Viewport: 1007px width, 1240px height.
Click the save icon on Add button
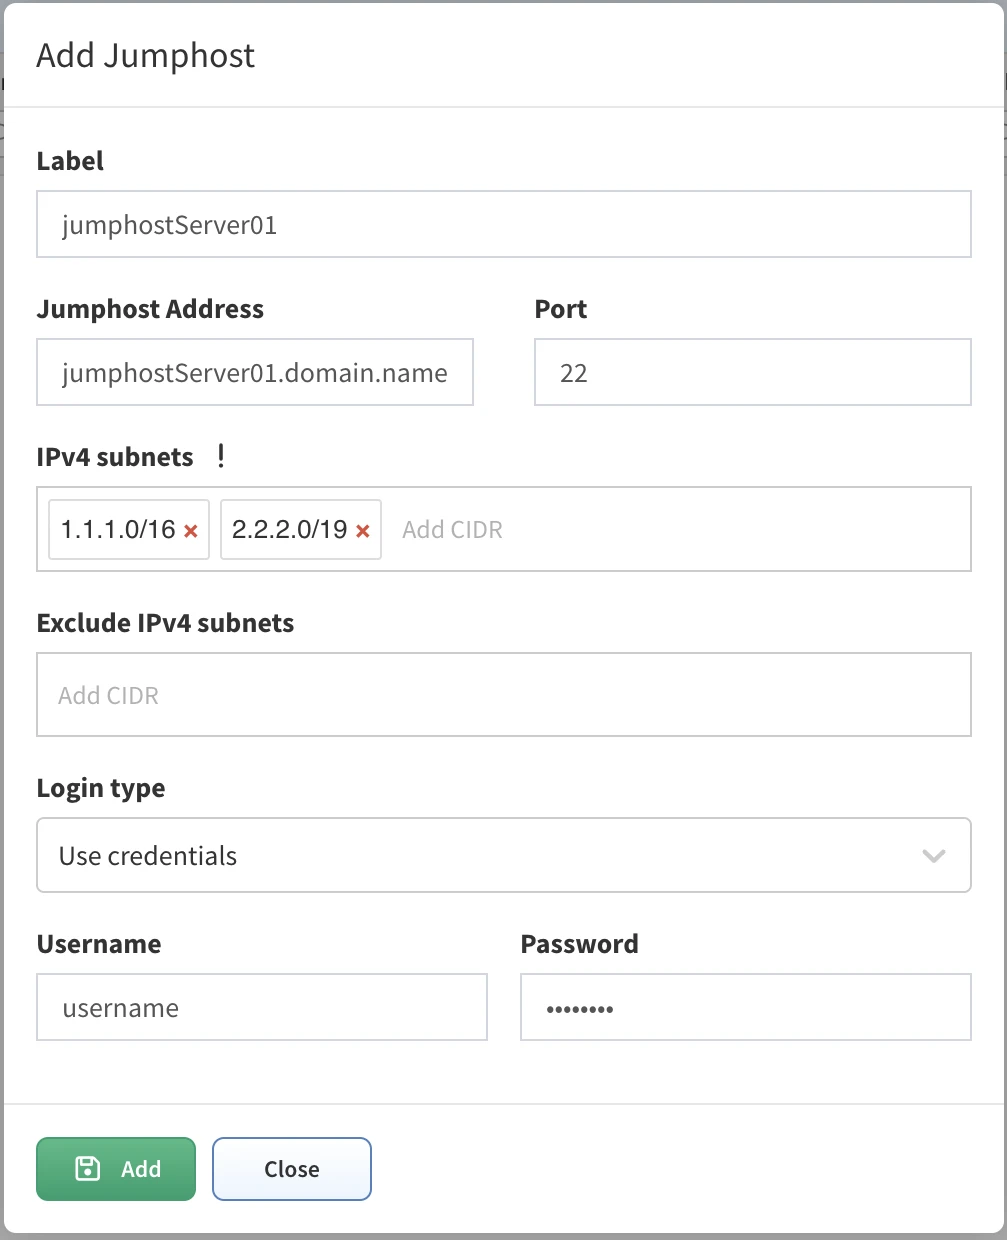pos(88,1168)
